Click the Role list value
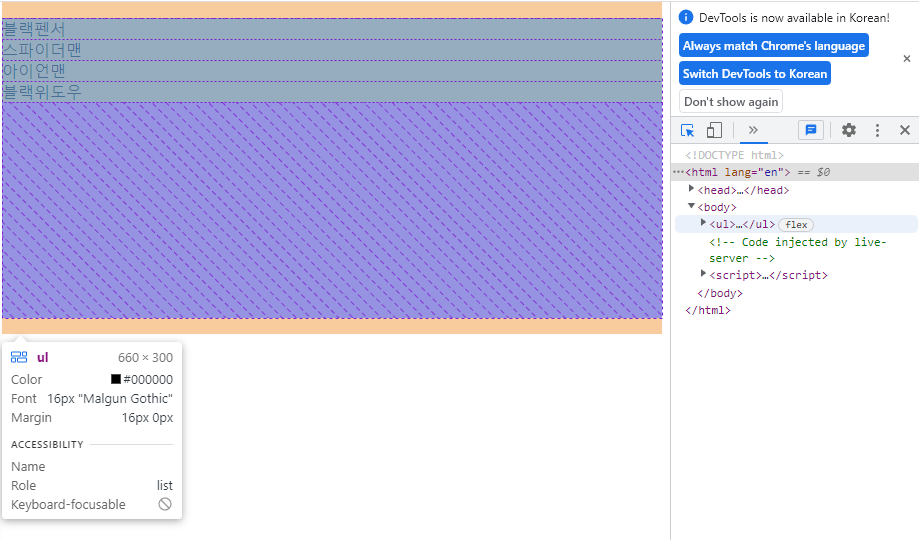 coord(165,485)
